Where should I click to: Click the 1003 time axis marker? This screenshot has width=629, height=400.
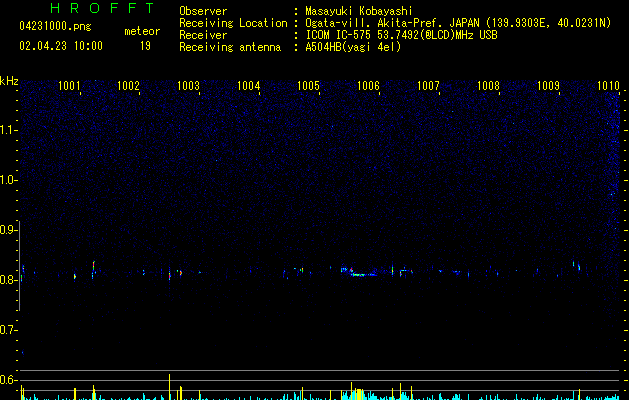tap(189, 86)
